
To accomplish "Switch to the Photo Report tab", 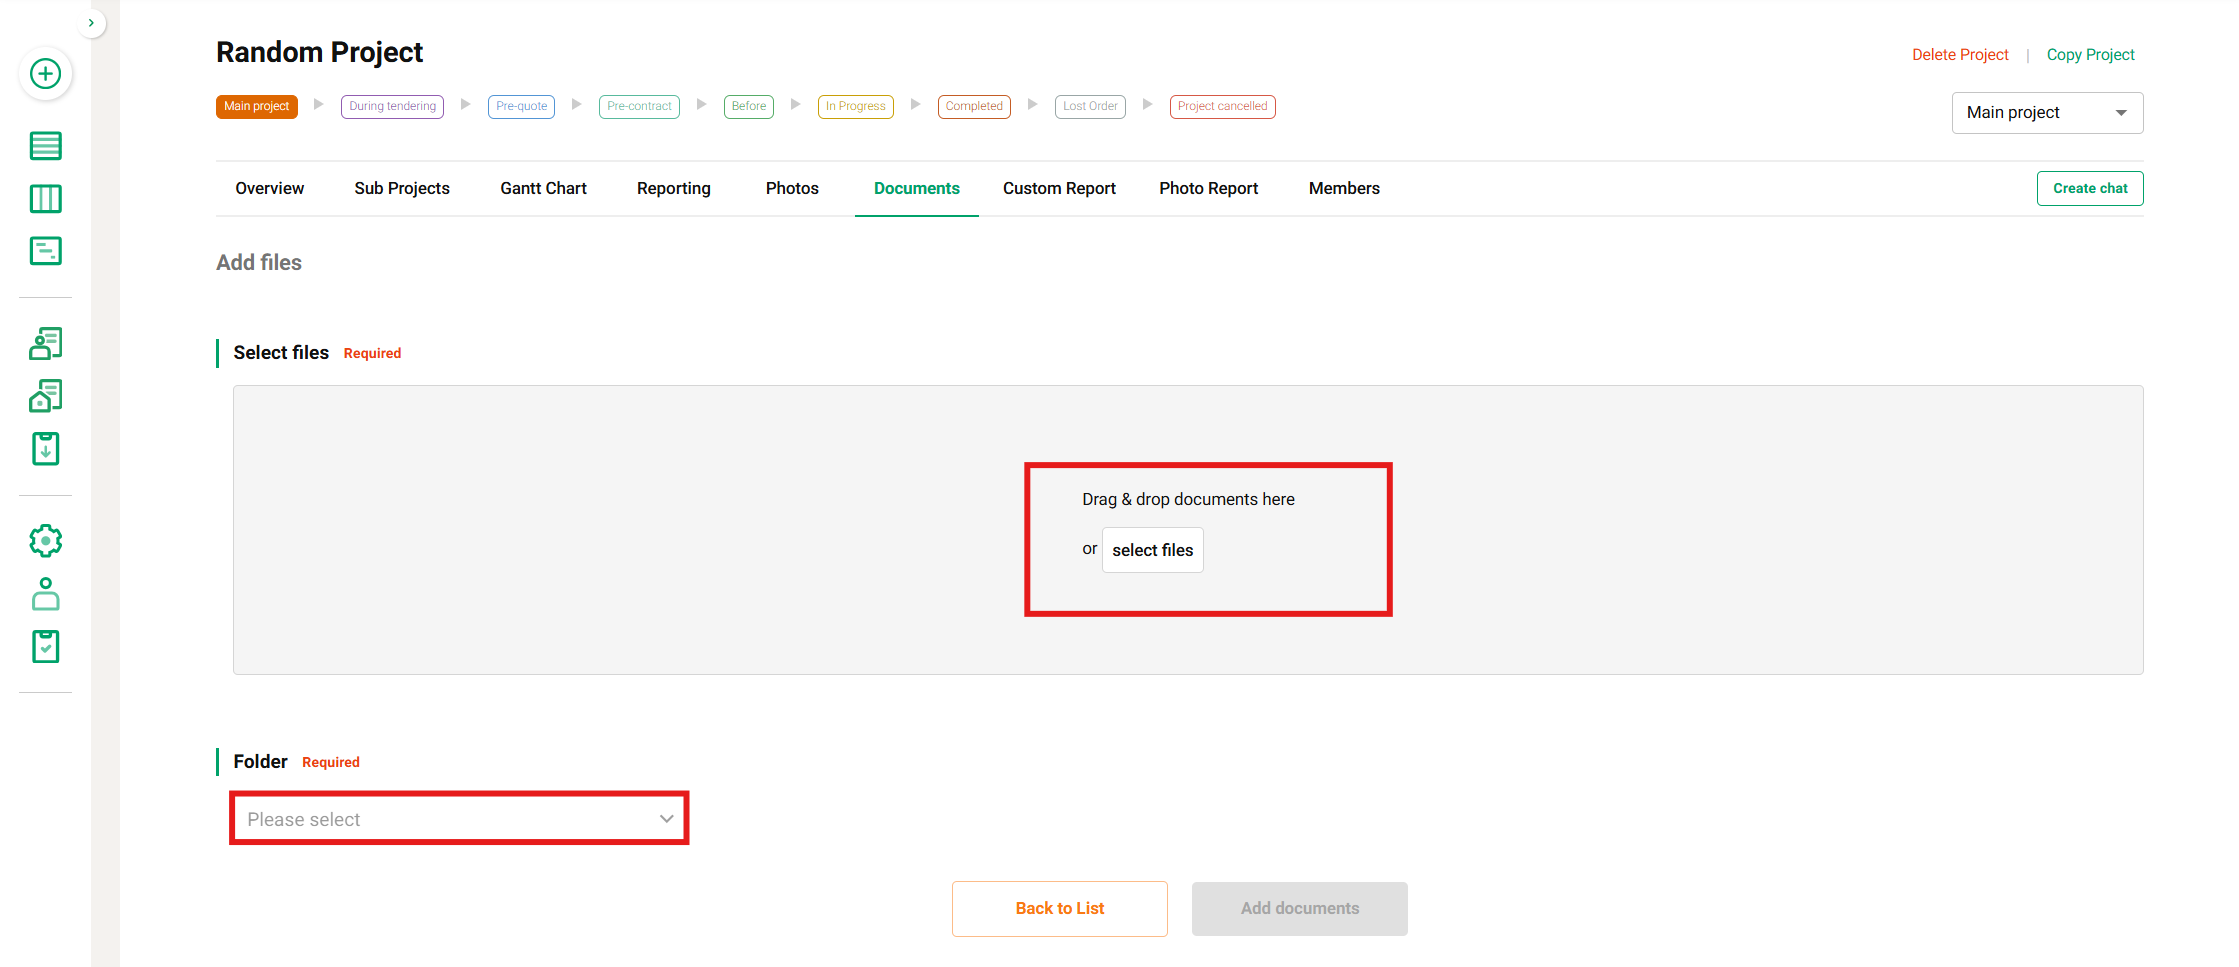I will [x=1208, y=188].
